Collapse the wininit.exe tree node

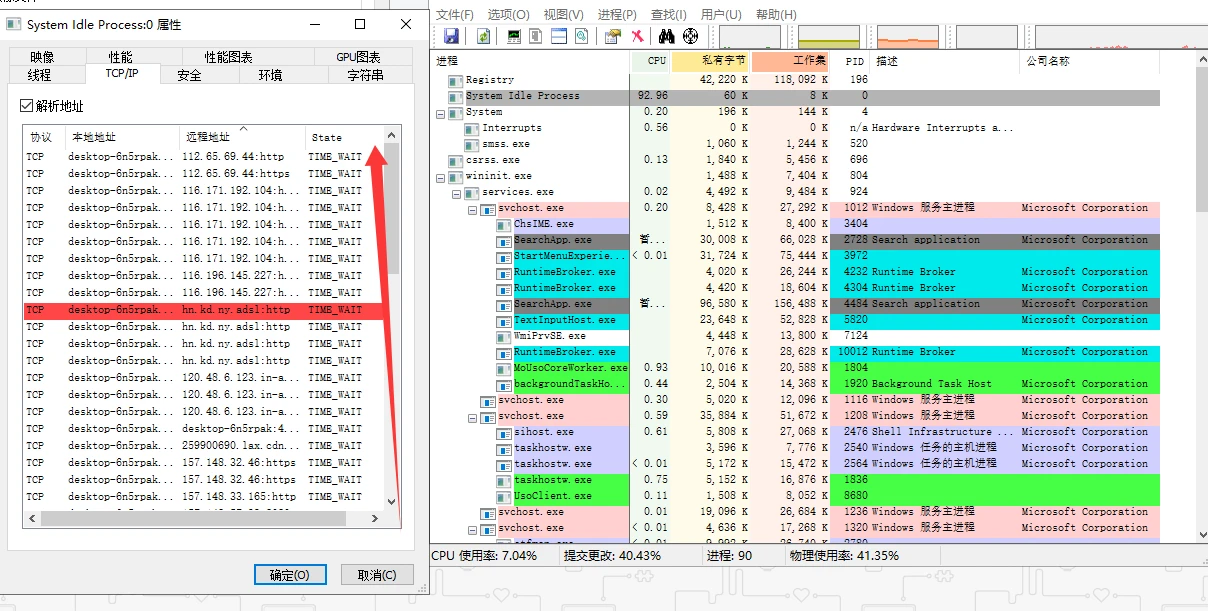click(x=440, y=176)
